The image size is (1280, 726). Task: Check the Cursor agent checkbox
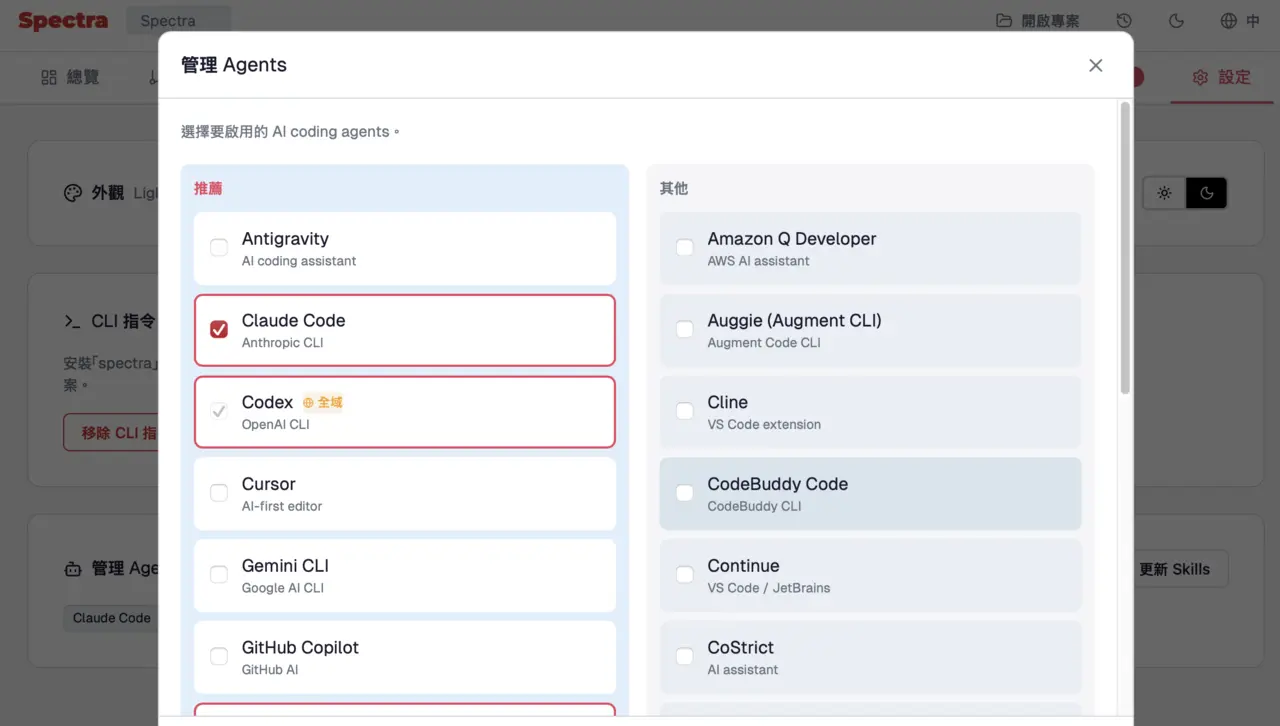pyautogui.click(x=219, y=493)
